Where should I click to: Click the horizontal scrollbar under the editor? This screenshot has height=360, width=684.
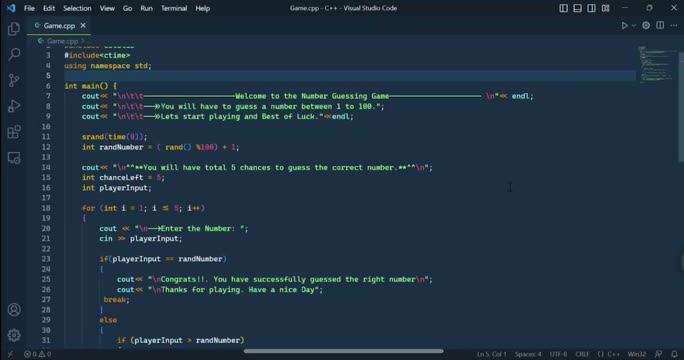tap(344, 351)
